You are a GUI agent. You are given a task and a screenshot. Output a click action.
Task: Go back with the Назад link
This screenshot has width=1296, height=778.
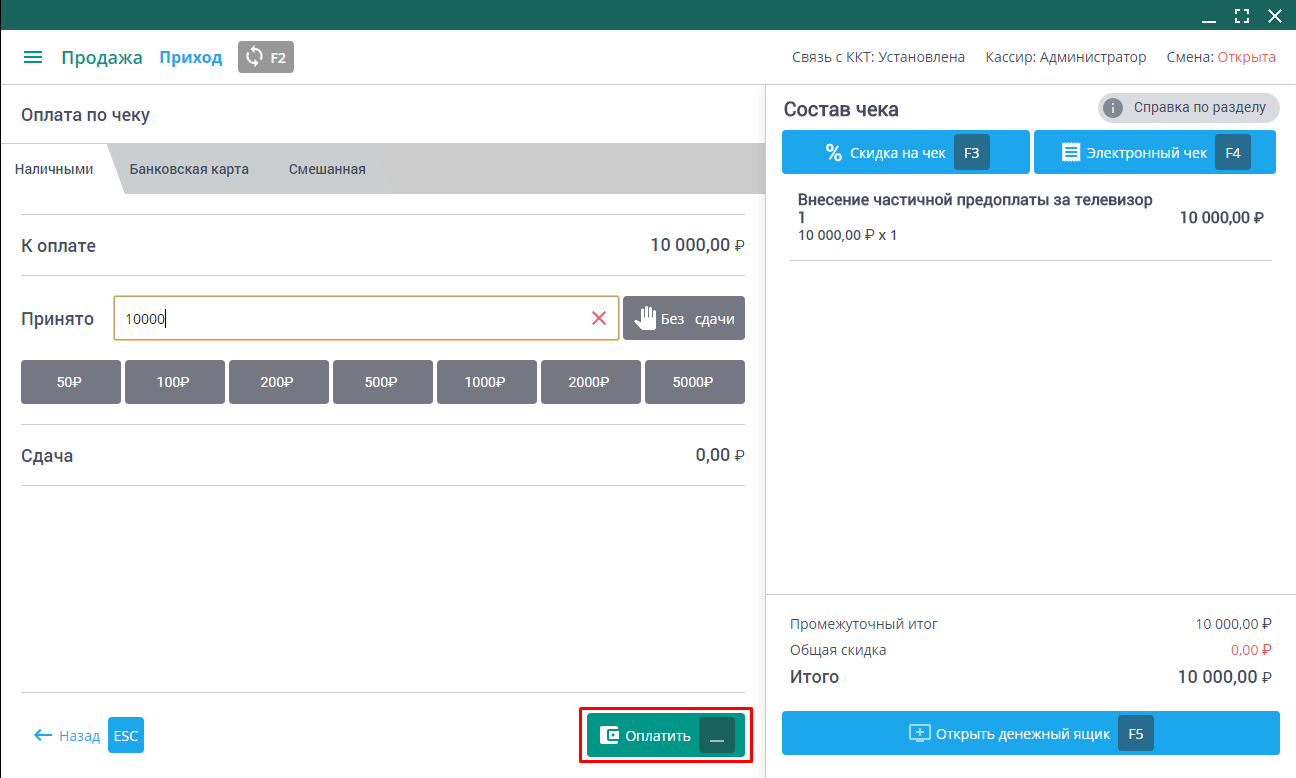79,736
